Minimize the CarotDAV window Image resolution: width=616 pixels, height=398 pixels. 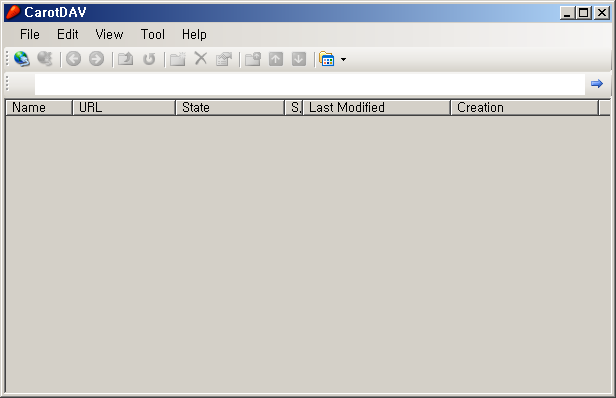[567, 13]
